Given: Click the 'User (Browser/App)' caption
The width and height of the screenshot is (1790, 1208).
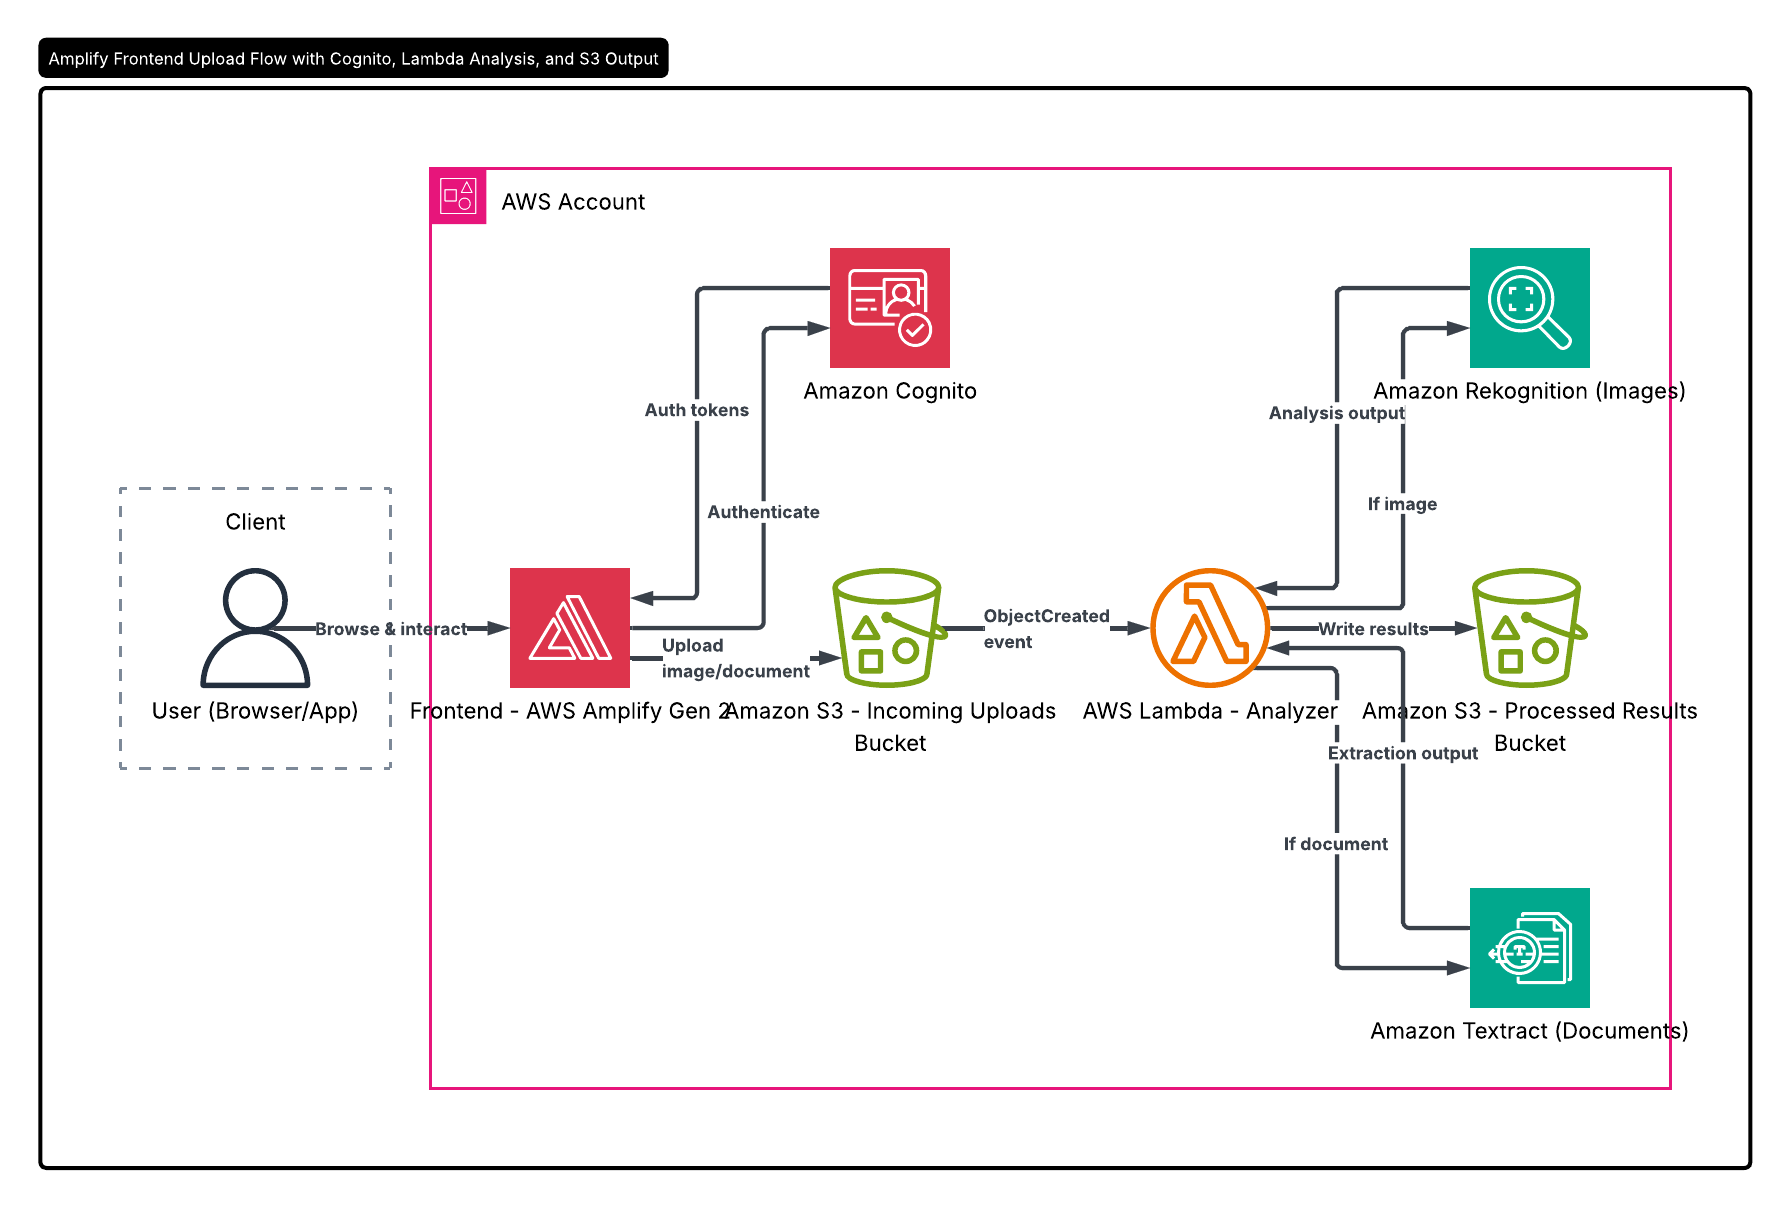Looking at the screenshot, I should [255, 711].
